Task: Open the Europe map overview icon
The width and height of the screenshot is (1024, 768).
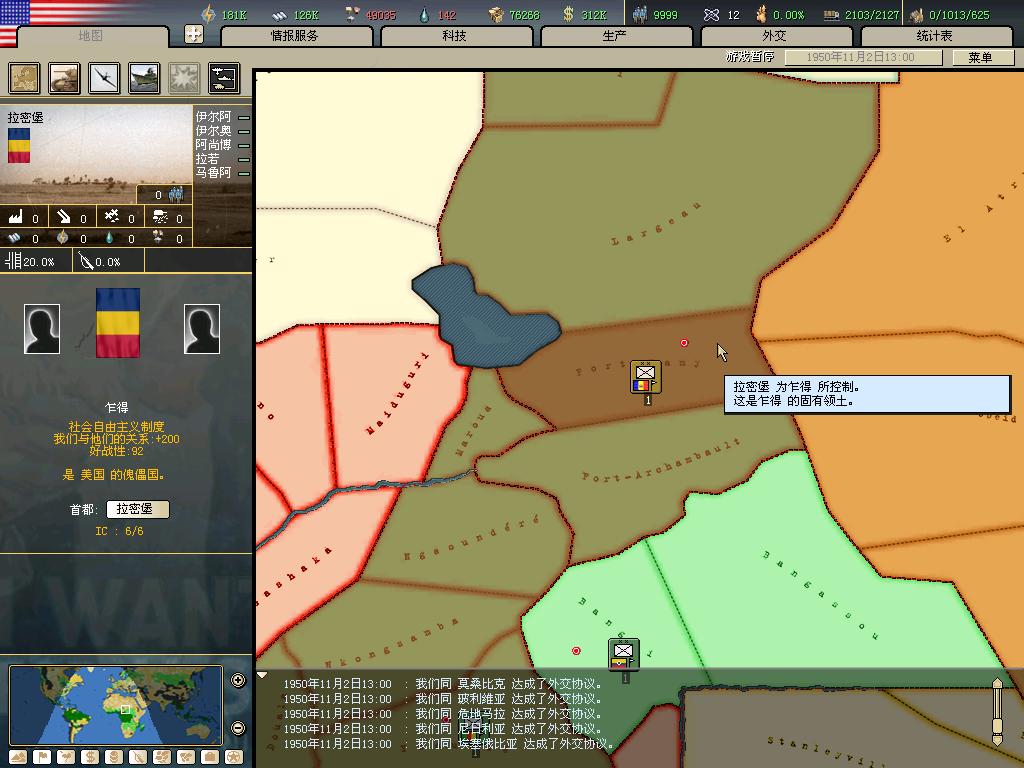Action: coord(24,78)
